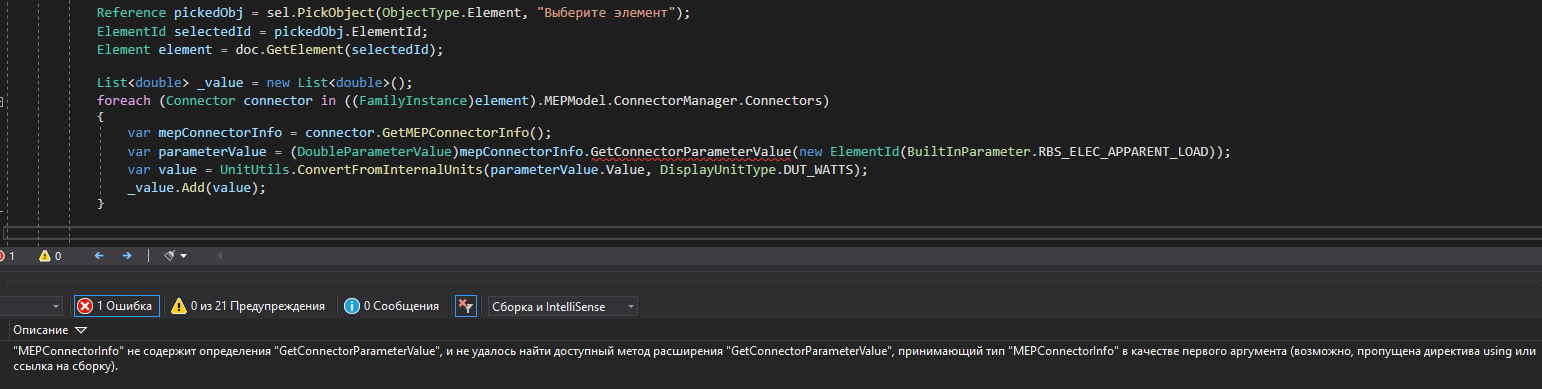Click ConnectorManager.Connectors in foreach line

coord(723,101)
